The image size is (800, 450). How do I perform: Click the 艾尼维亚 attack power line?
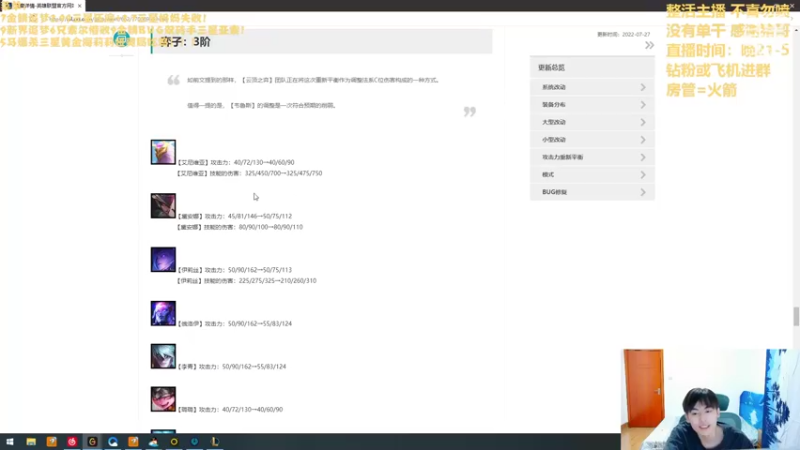235,163
